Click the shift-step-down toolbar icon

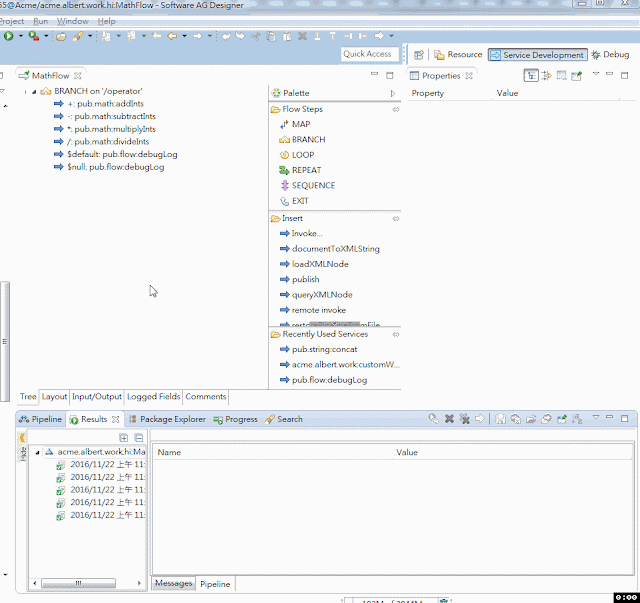pos(333,36)
